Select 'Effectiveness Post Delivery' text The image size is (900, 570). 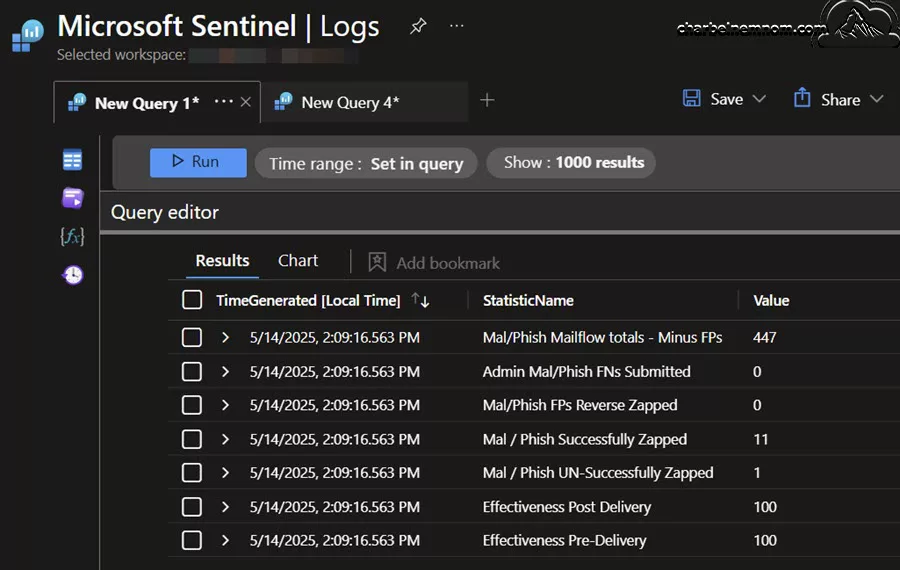point(567,507)
